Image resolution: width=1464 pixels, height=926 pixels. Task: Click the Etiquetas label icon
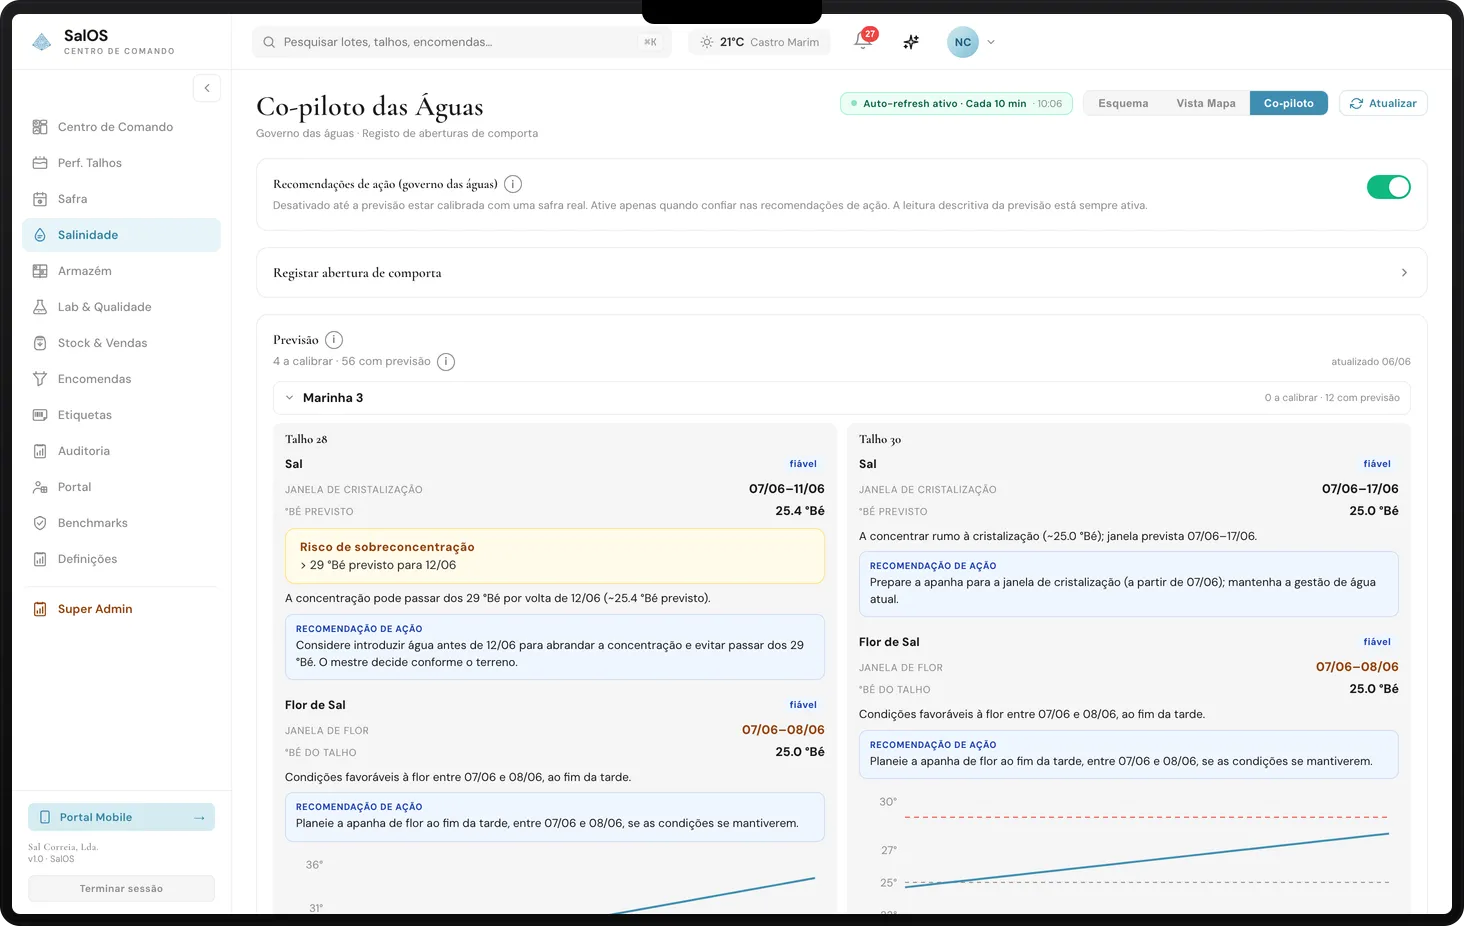point(40,415)
